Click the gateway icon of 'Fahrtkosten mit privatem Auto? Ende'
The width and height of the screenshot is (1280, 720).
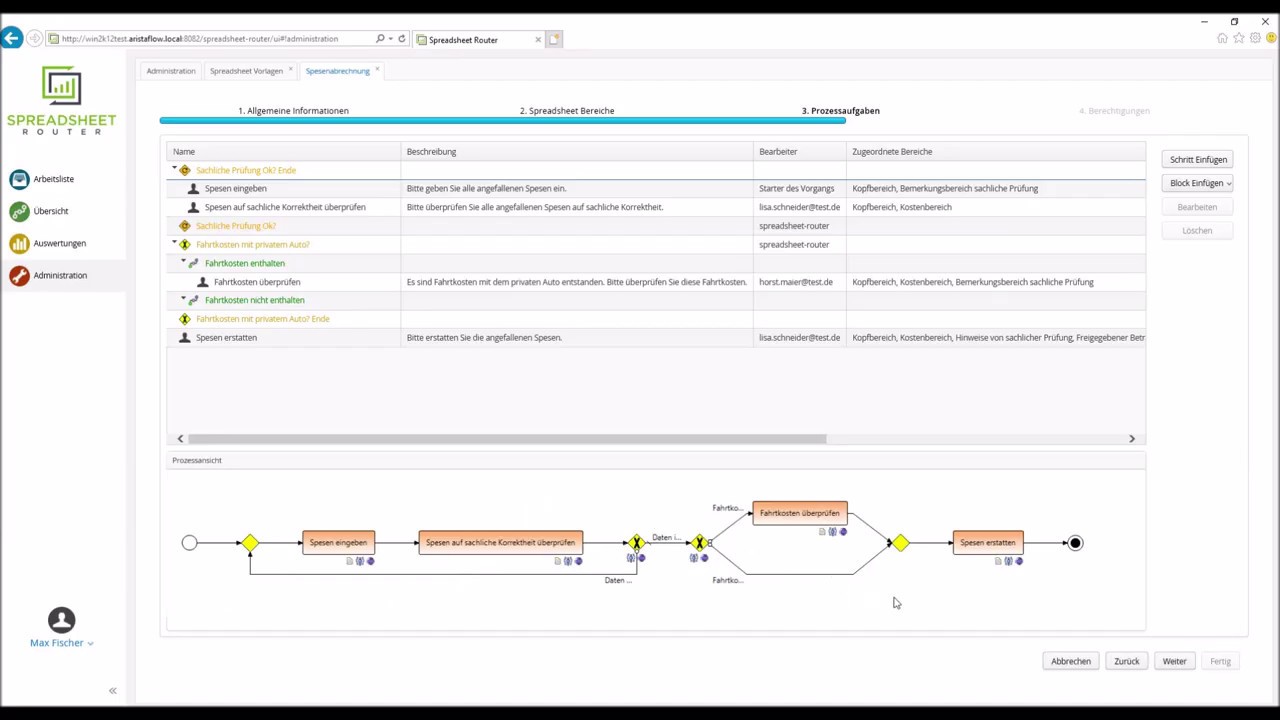(x=184, y=319)
